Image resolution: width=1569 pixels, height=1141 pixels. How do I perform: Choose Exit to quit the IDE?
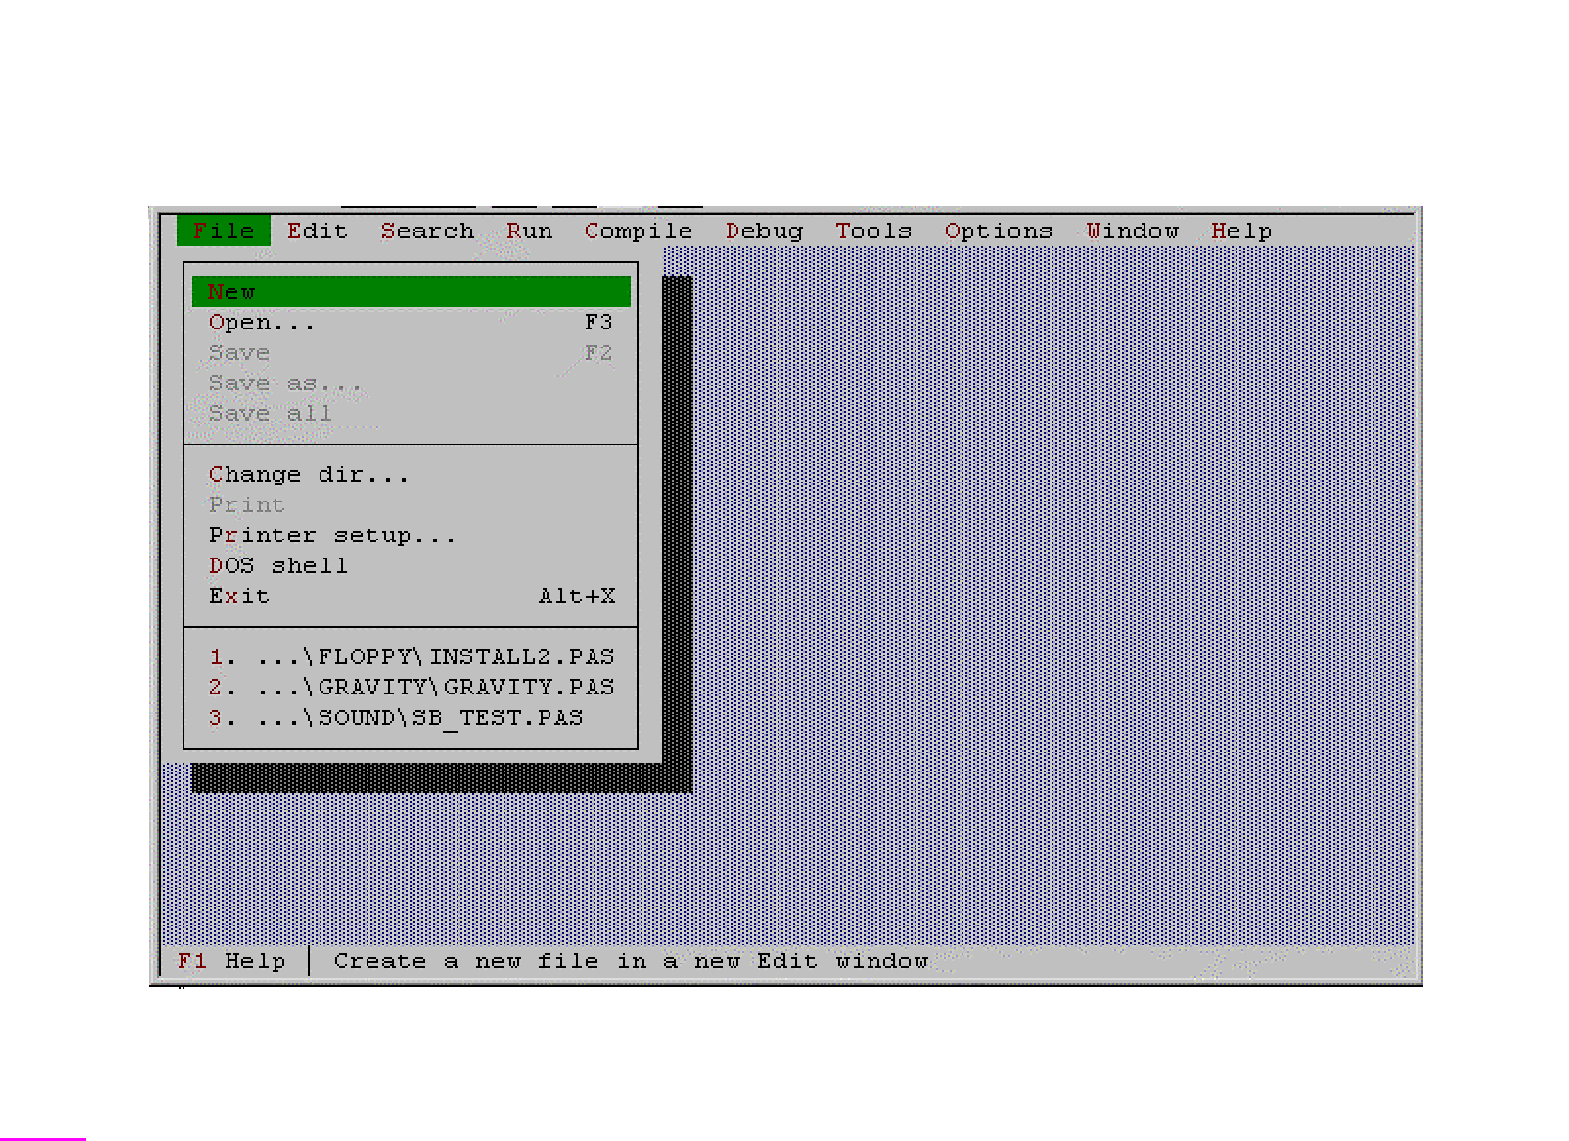tap(411, 596)
